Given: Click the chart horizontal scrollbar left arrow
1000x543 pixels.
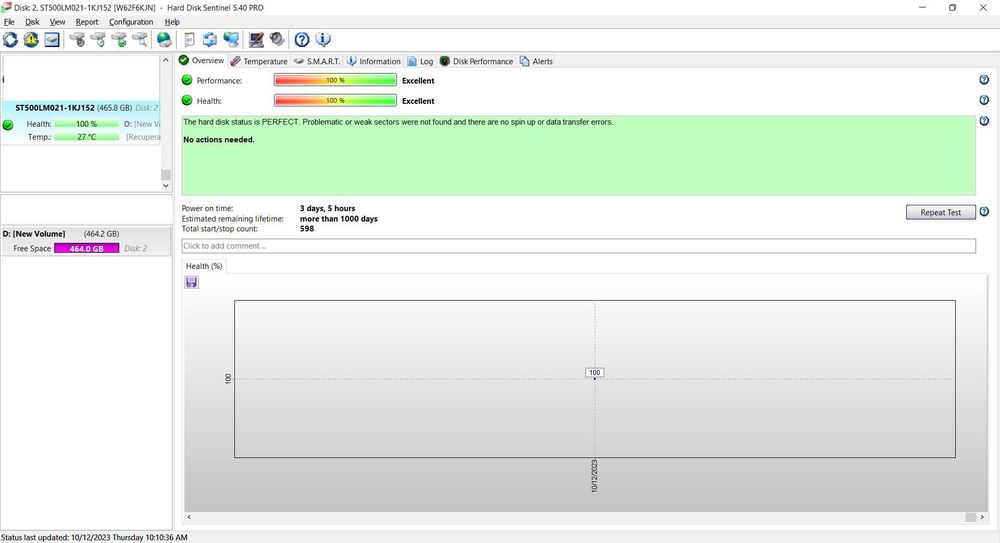Looking at the screenshot, I should pyautogui.click(x=189, y=517).
